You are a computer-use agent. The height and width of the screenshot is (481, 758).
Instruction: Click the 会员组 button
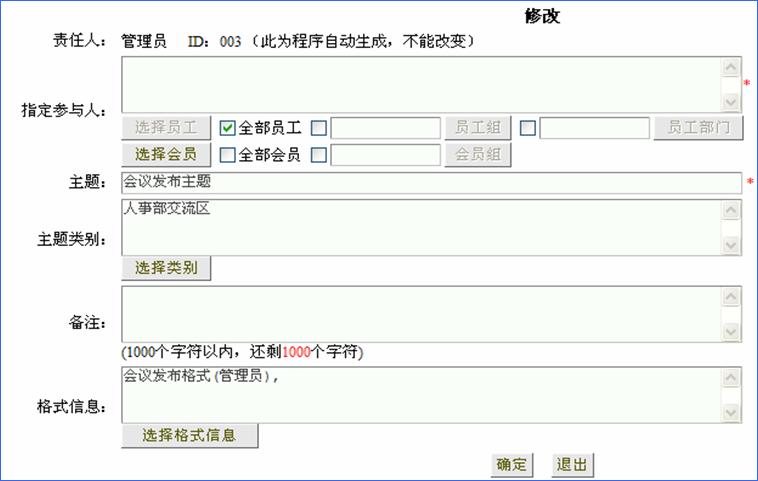click(477, 155)
